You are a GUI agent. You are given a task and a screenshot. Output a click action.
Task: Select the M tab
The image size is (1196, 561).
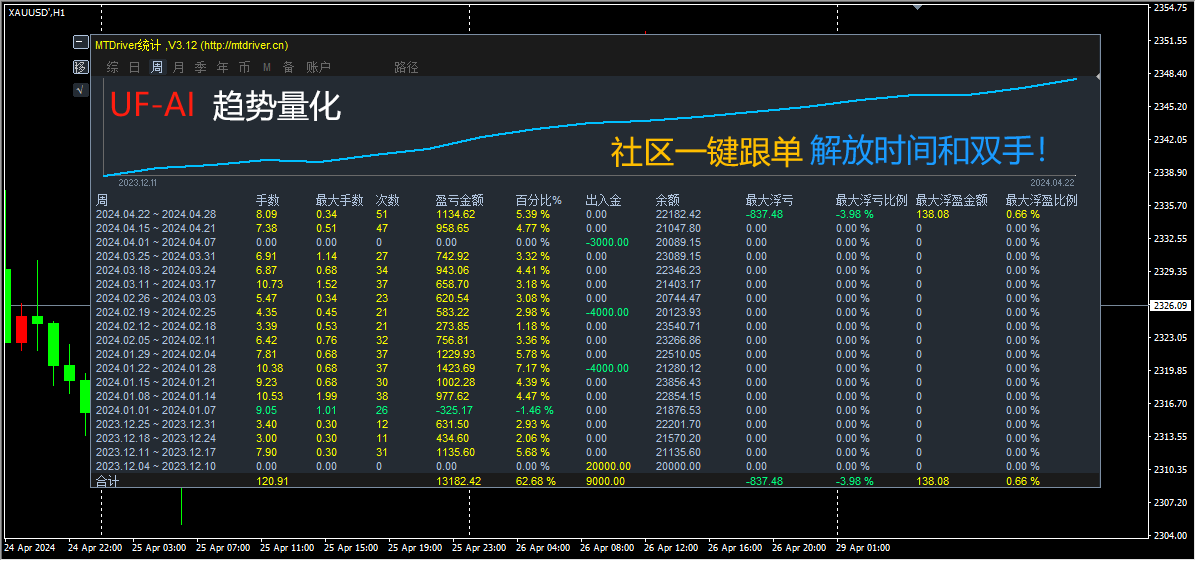click(x=267, y=67)
